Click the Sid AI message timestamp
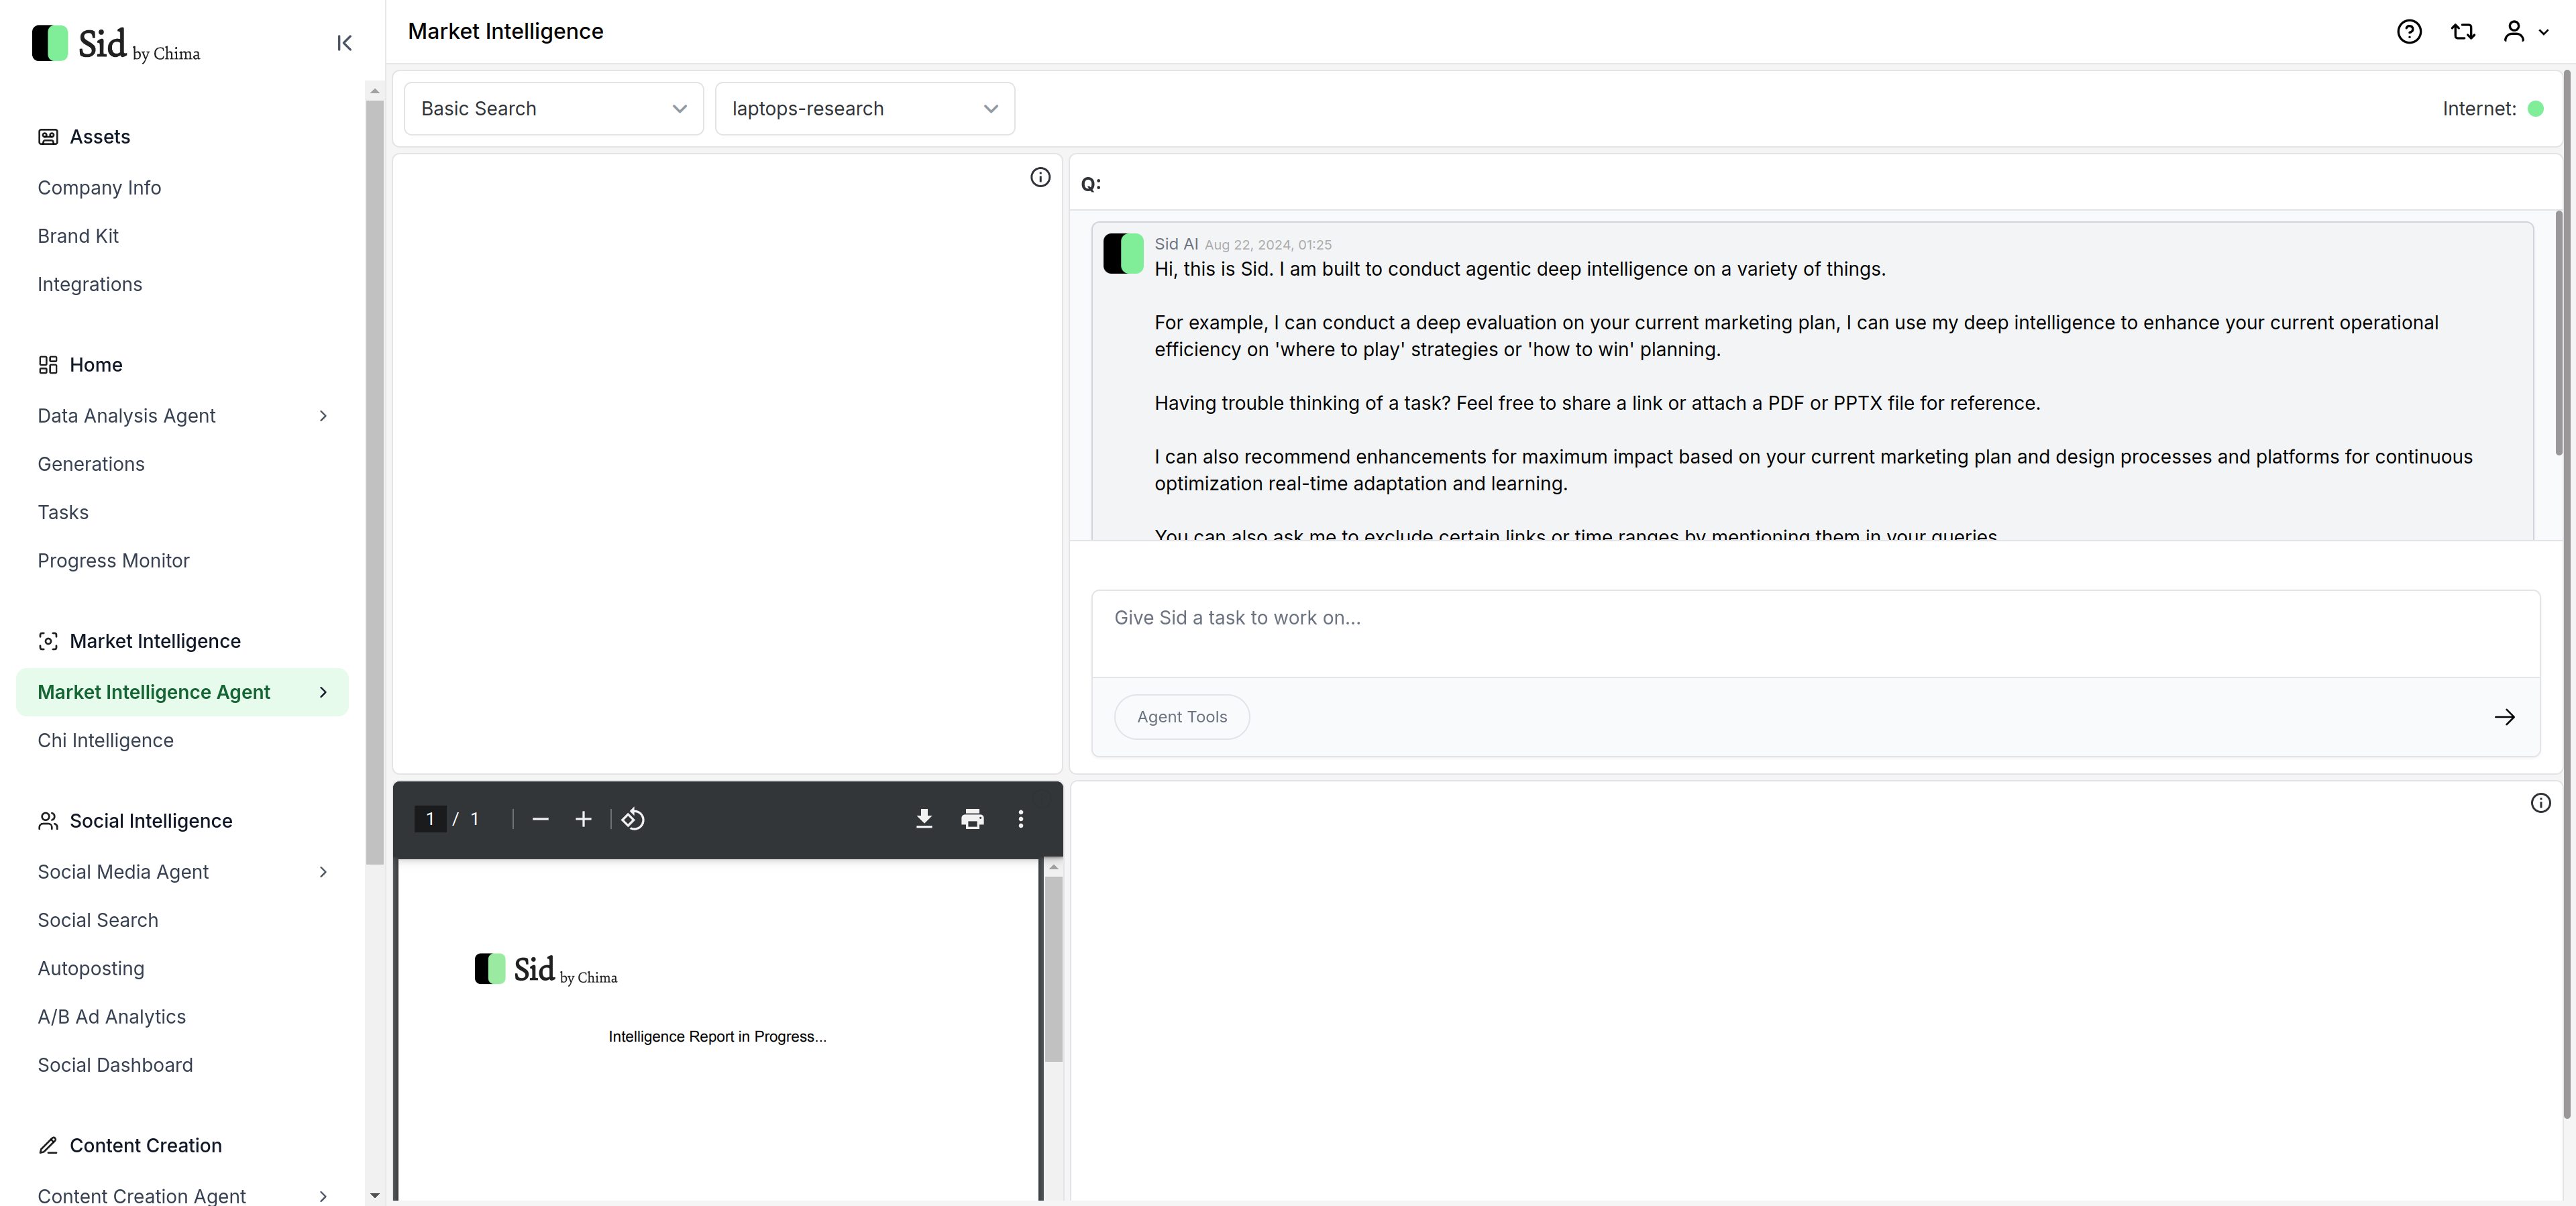2576x1206 pixels. [x=1267, y=245]
